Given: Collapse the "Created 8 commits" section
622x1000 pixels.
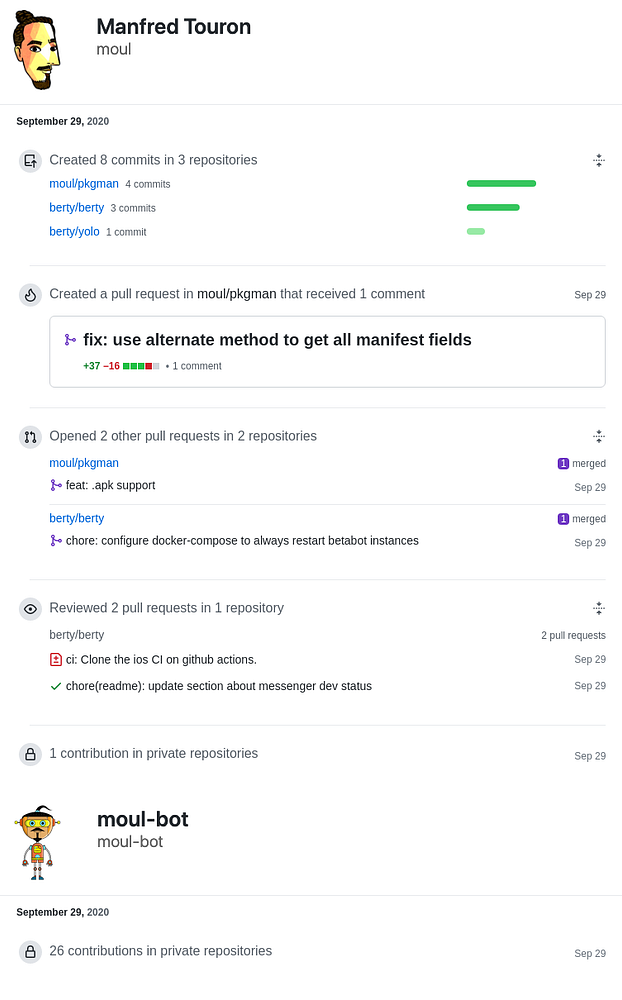Looking at the screenshot, I should coord(598,160).
